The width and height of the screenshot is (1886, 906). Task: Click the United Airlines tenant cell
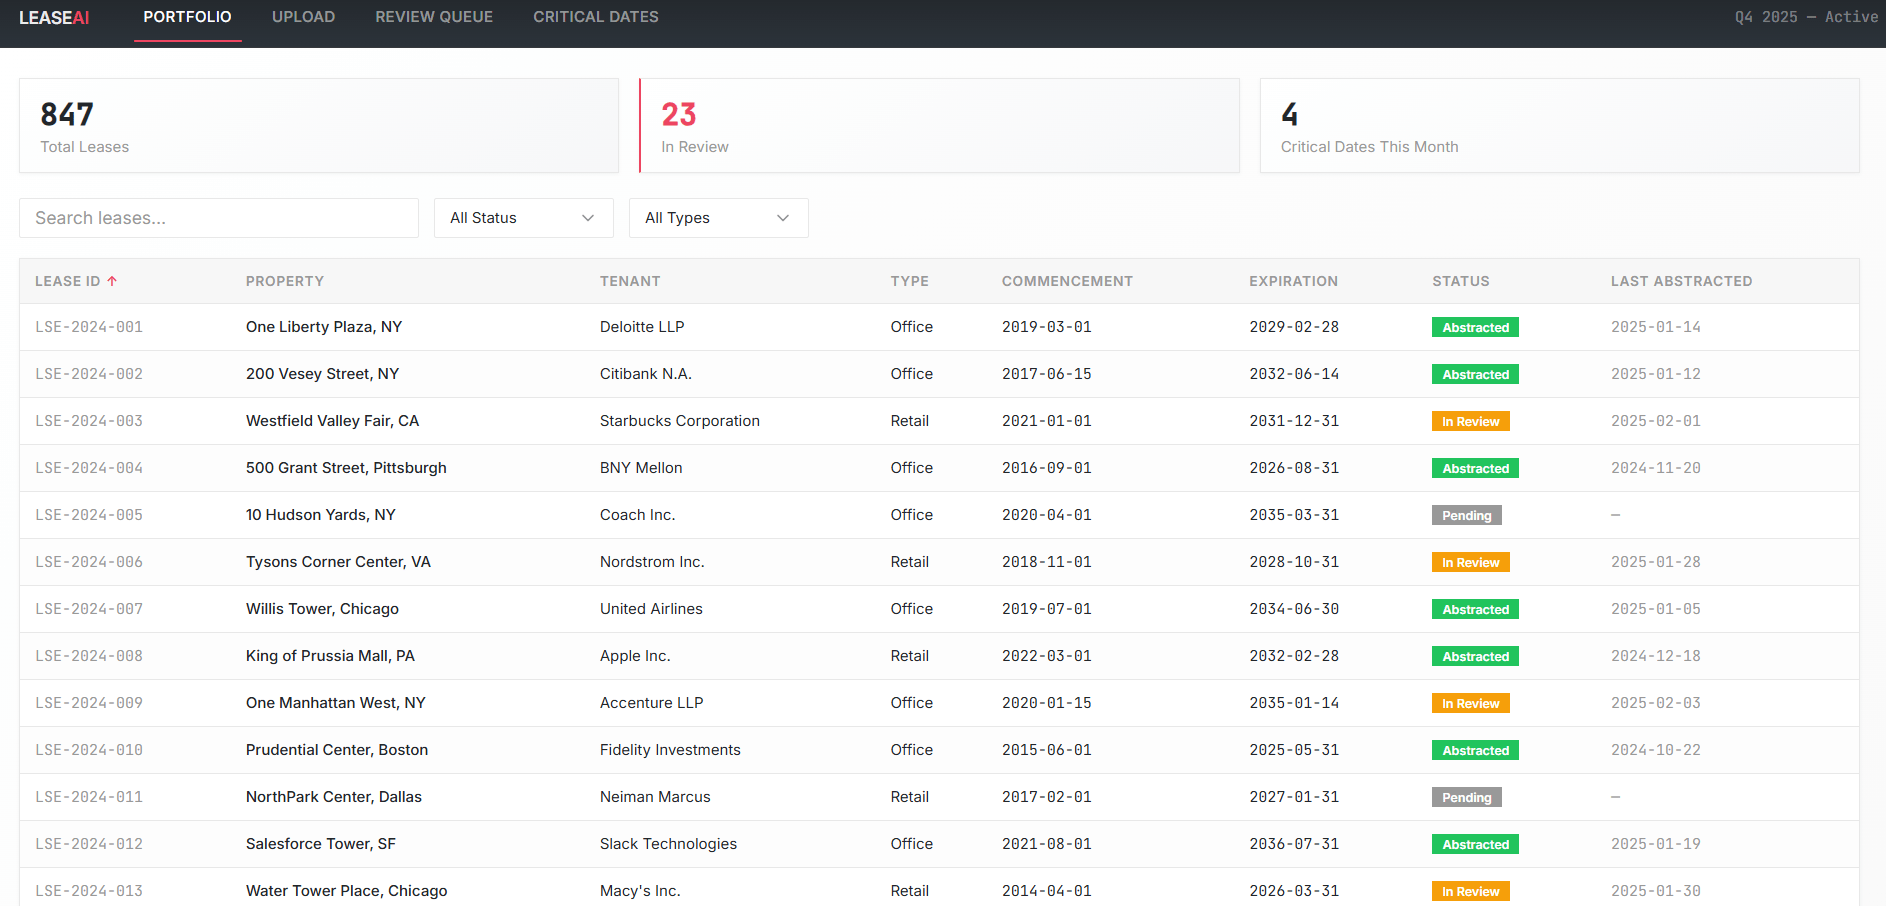click(651, 609)
